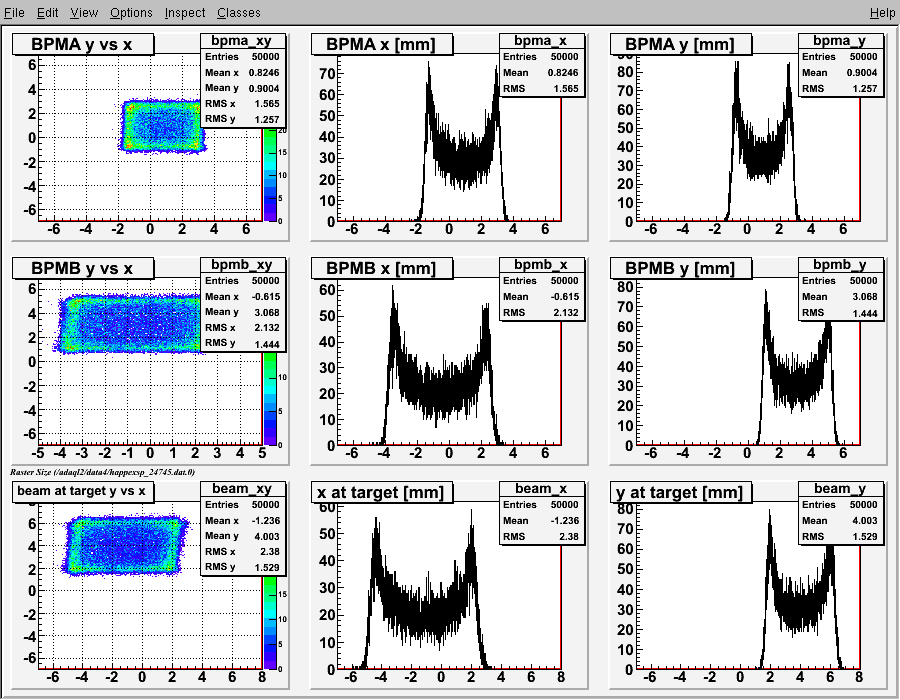The width and height of the screenshot is (900, 700).
Task: Click the bpmb_x stats box name
Action: click(541, 265)
